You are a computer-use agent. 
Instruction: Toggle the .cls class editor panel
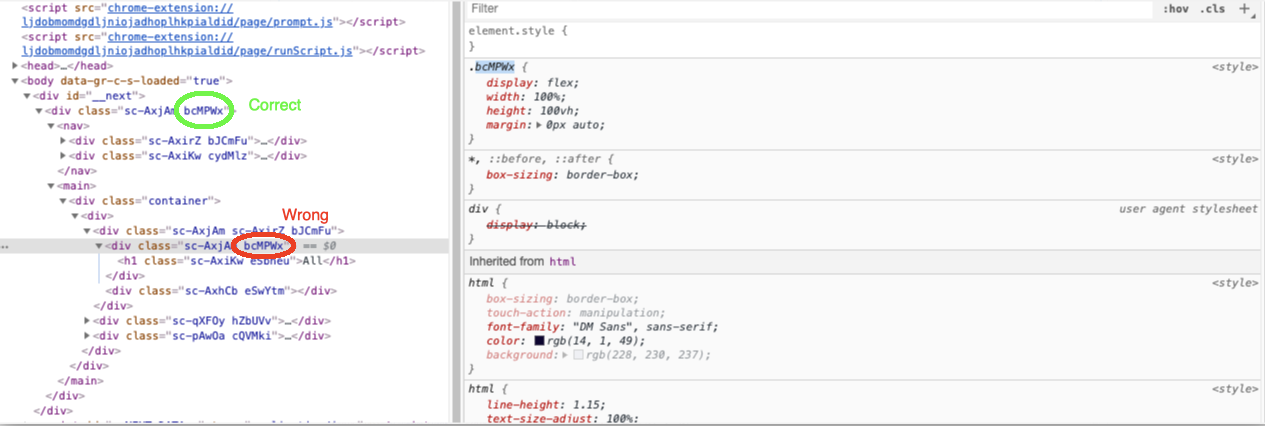(1213, 9)
